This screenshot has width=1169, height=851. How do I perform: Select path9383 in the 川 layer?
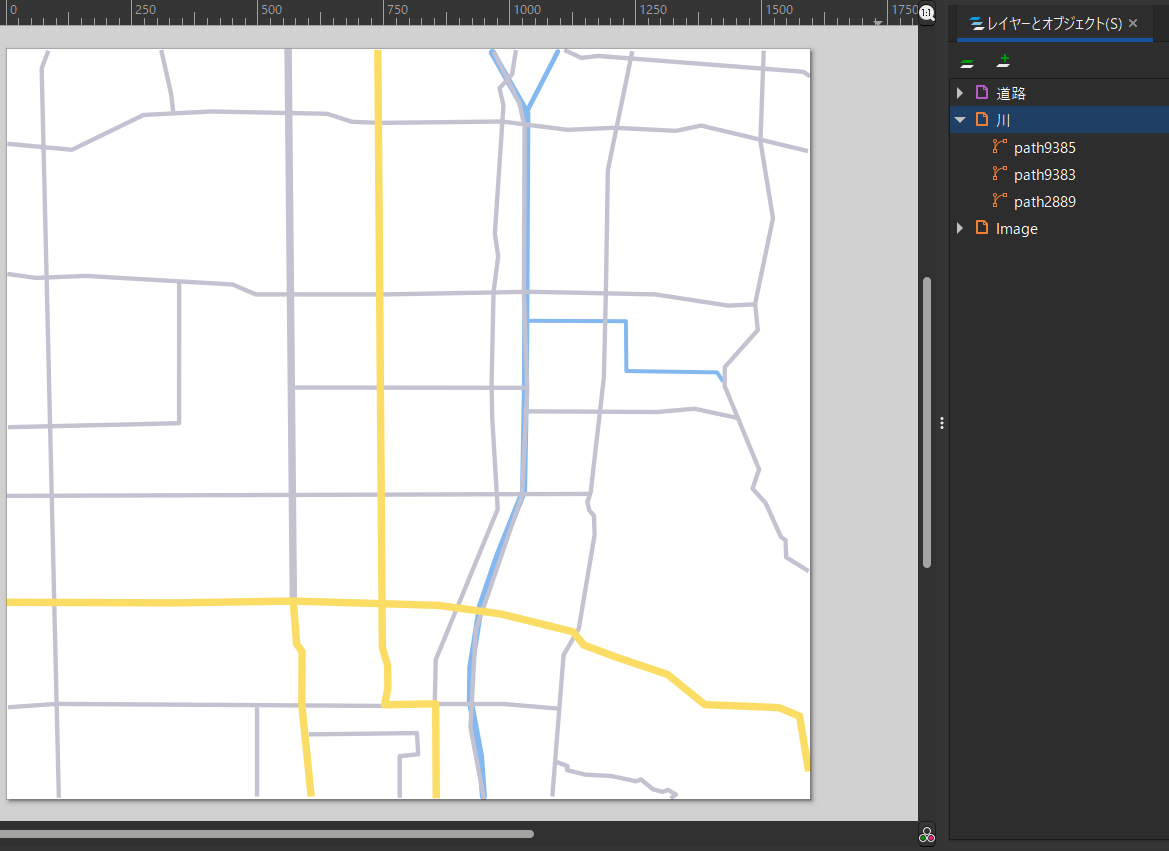[x=1045, y=174]
